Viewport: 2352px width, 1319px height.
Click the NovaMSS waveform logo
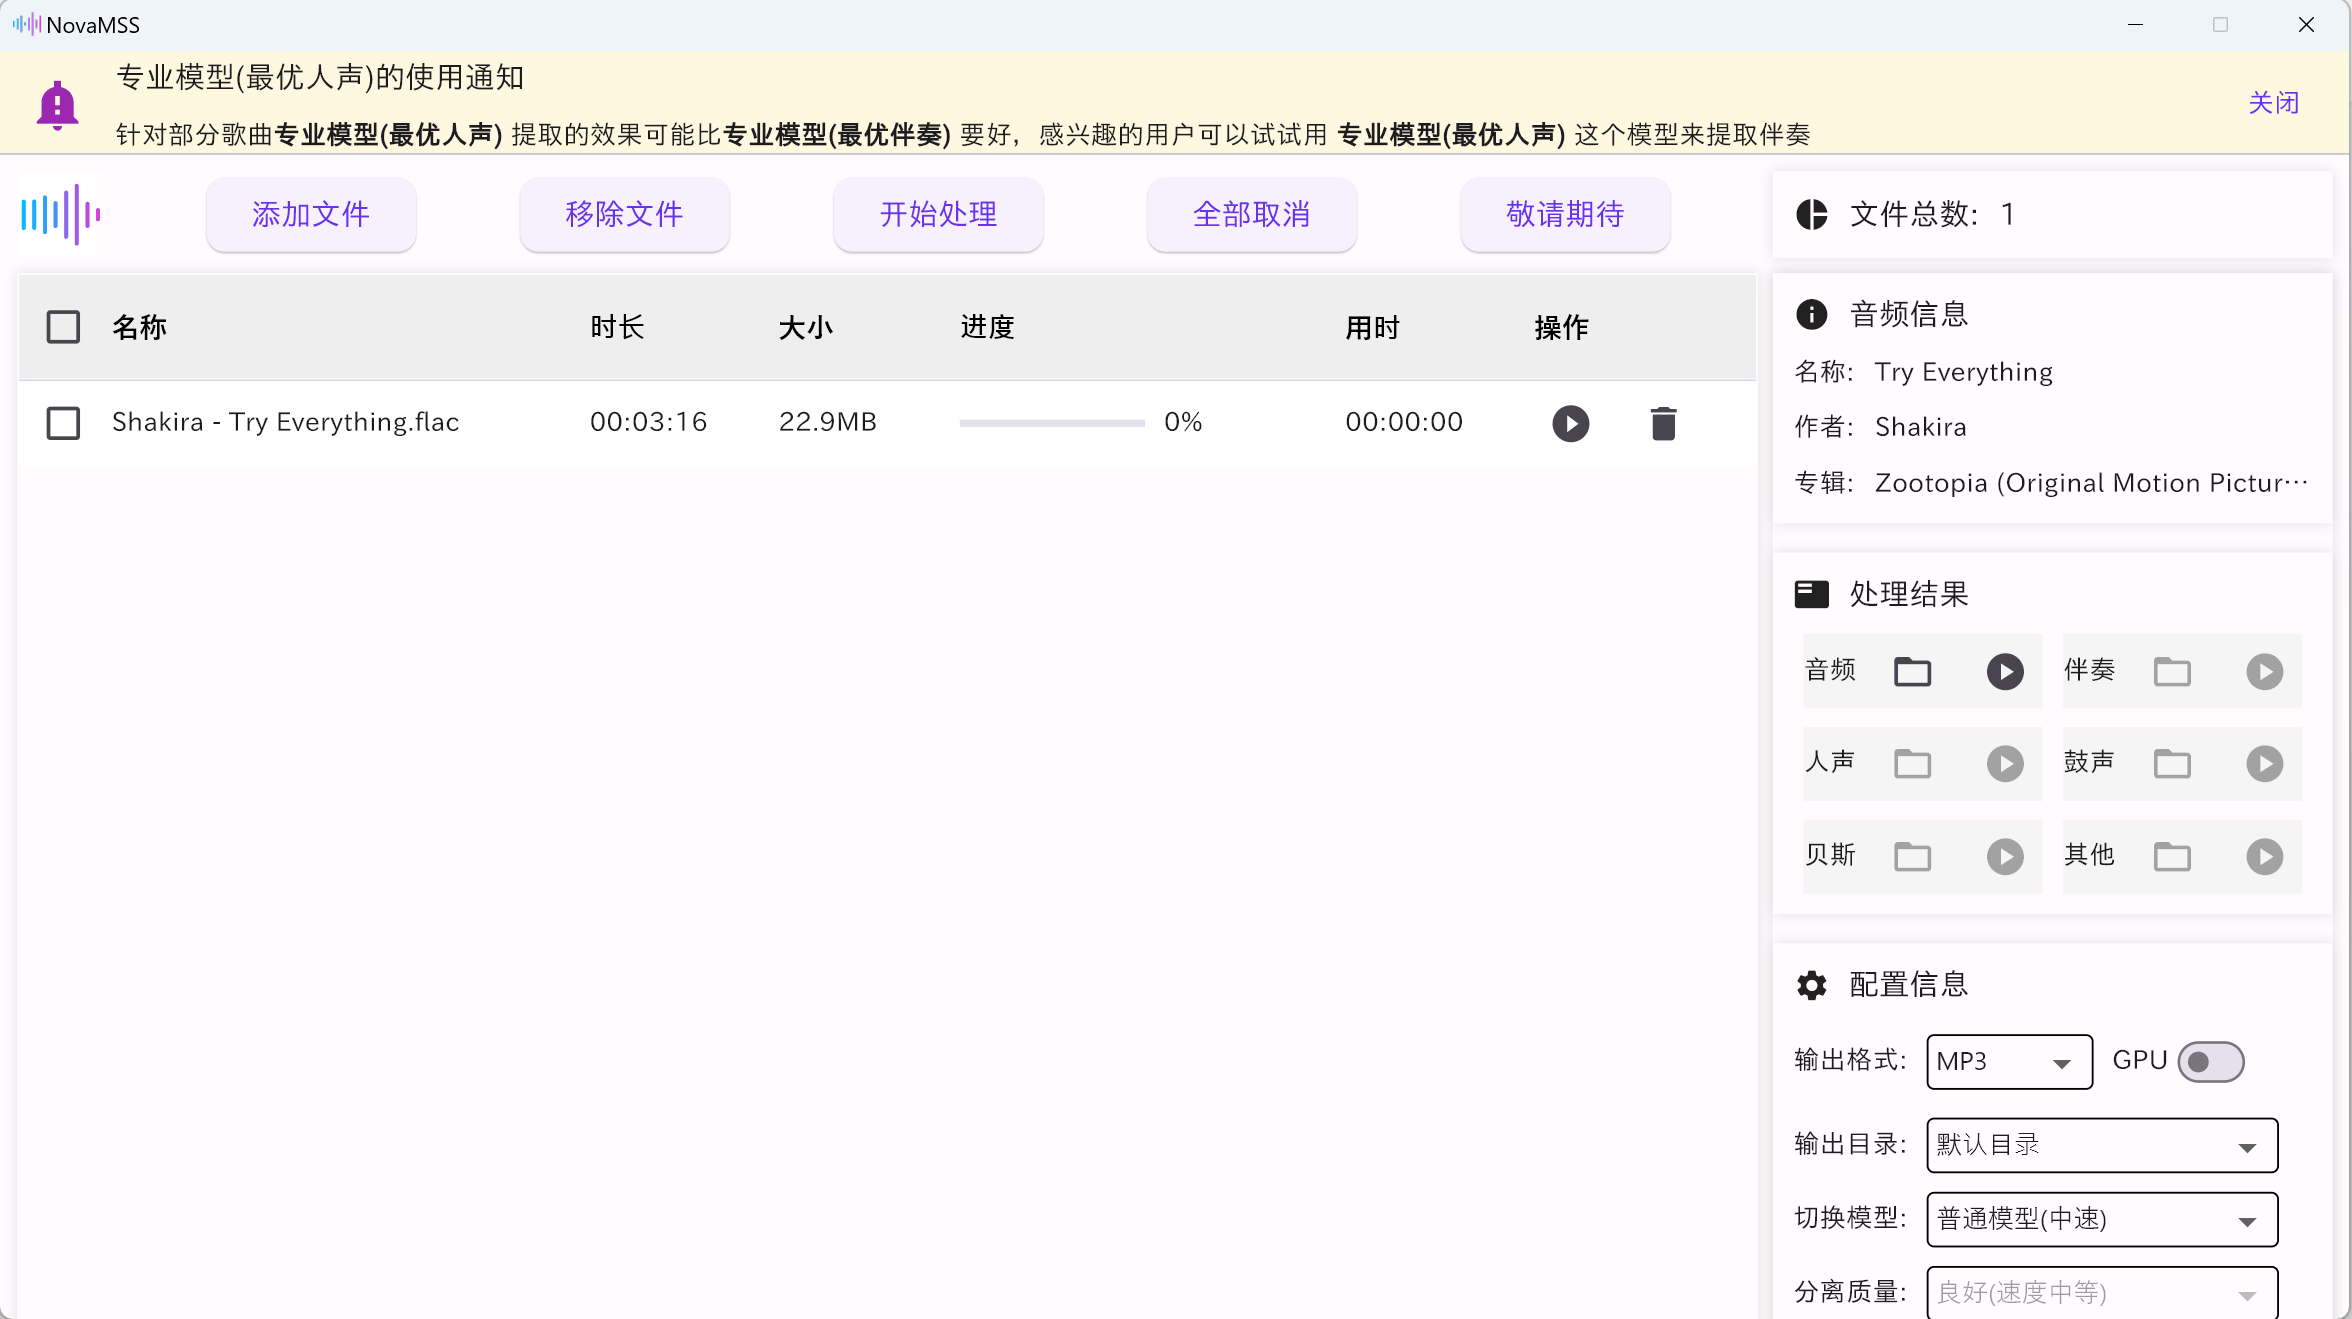click(x=60, y=214)
